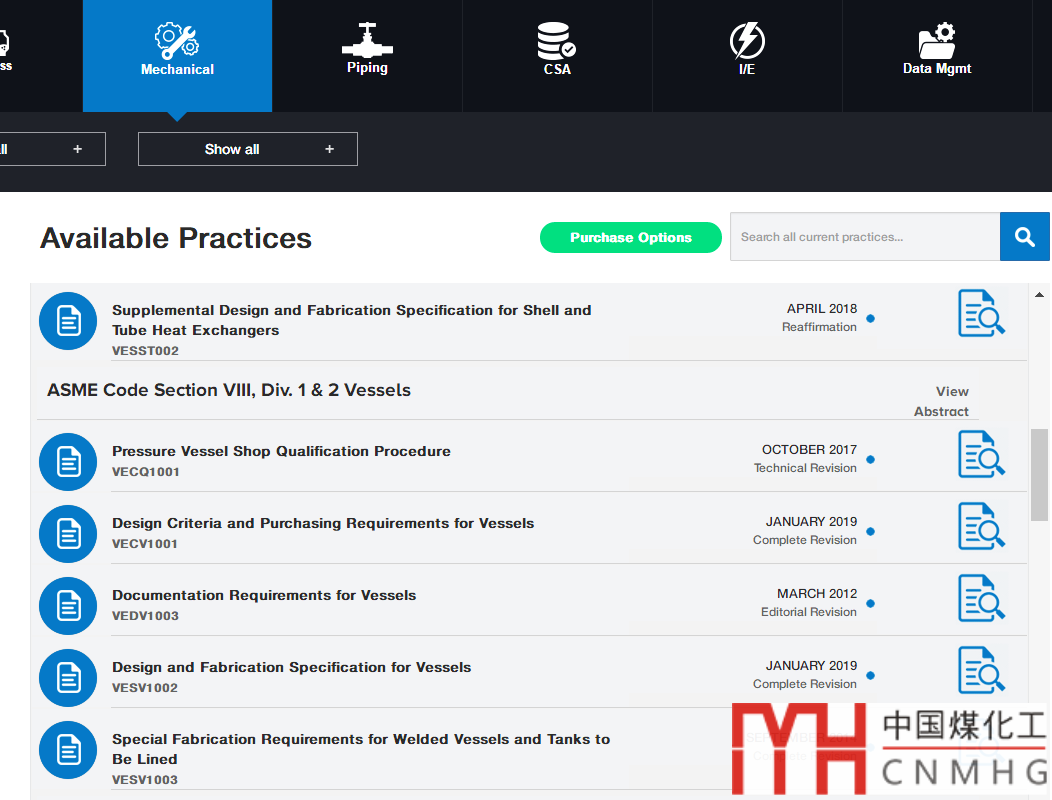
Task: Open document icon for VESST002 practice
Action: click(x=68, y=321)
